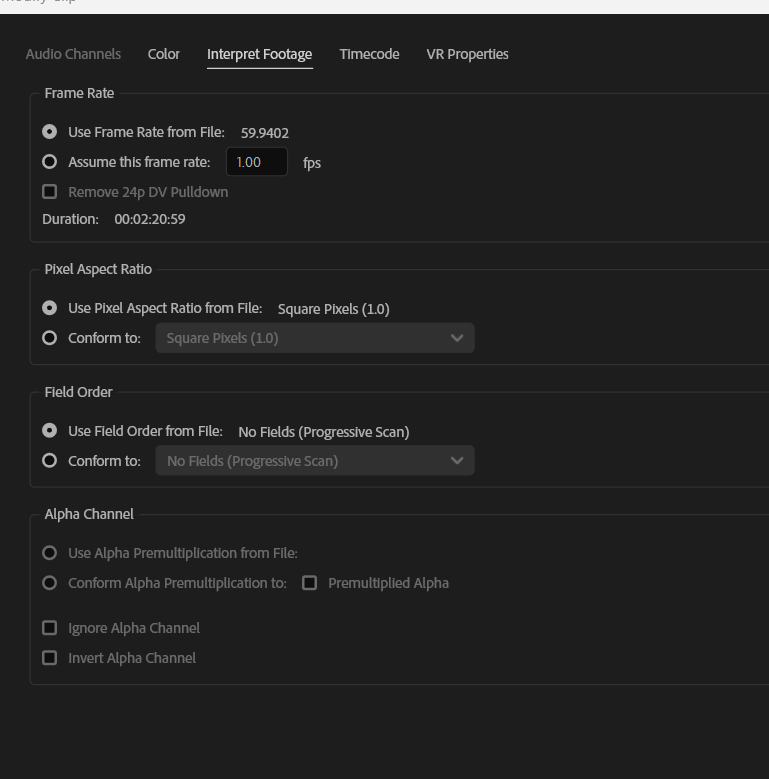Viewport: 769px width, 779px height.
Task: Click the frame rate fps input field
Action: [257, 162]
